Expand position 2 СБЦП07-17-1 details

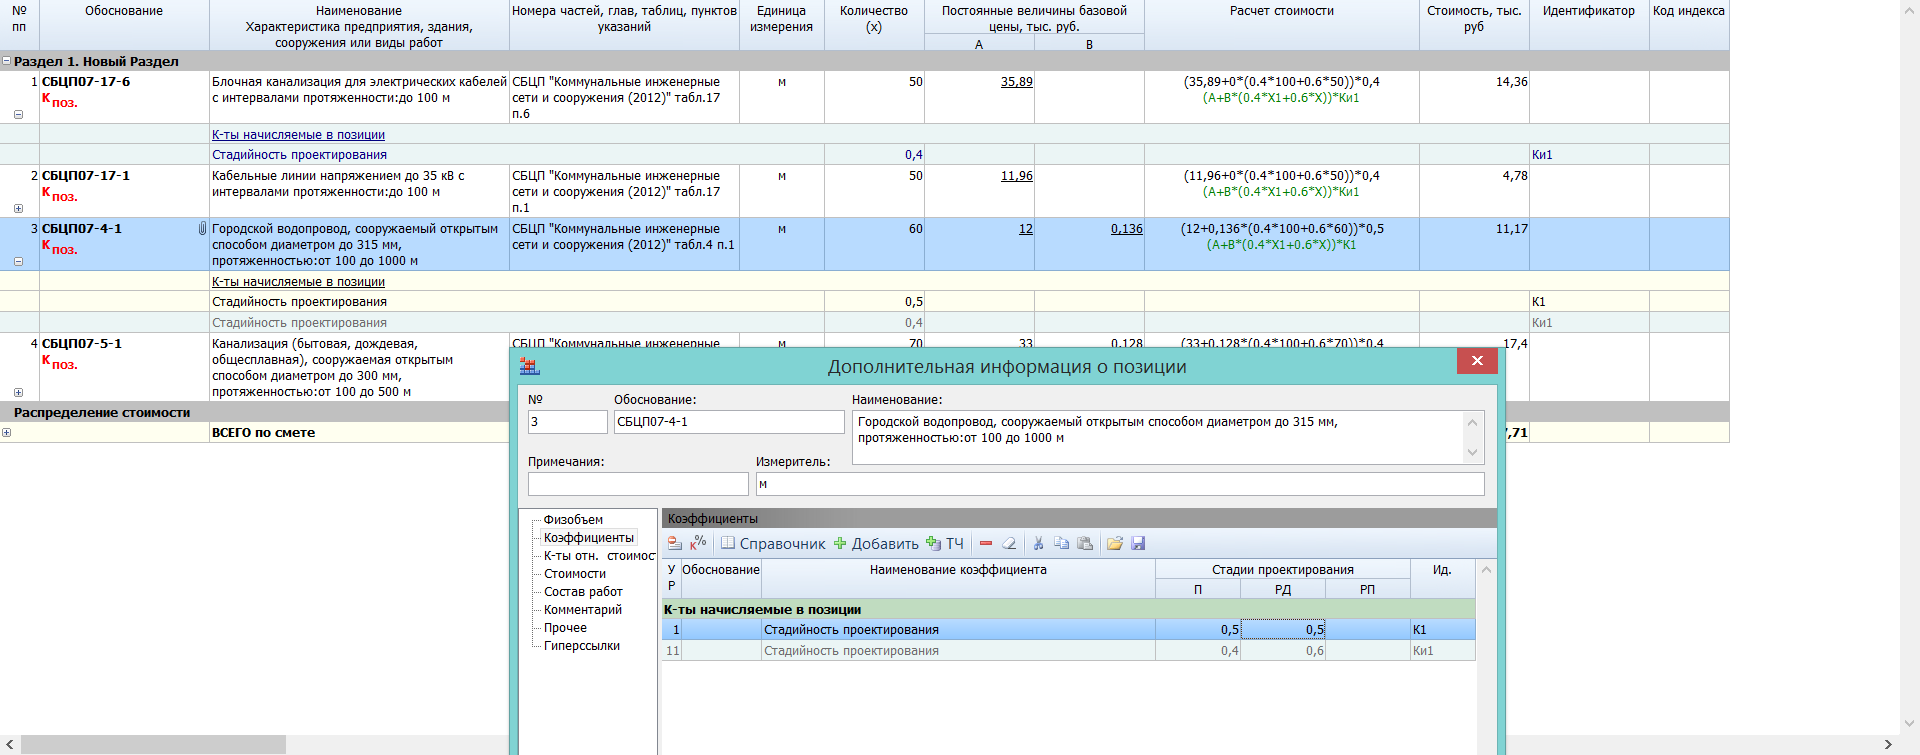[18, 208]
